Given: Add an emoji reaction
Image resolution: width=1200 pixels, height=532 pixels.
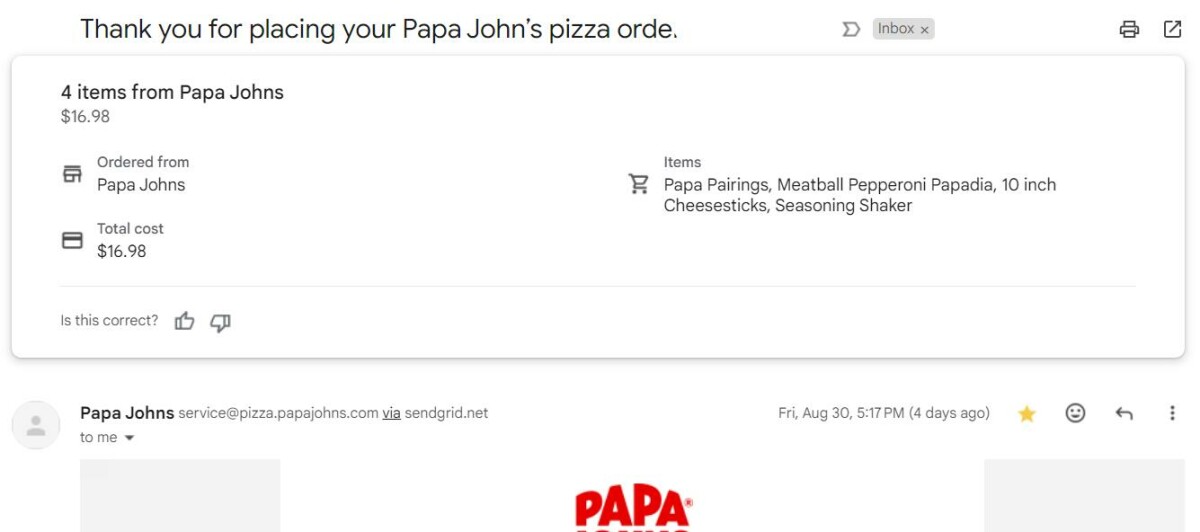Looking at the screenshot, I should pos(1075,413).
